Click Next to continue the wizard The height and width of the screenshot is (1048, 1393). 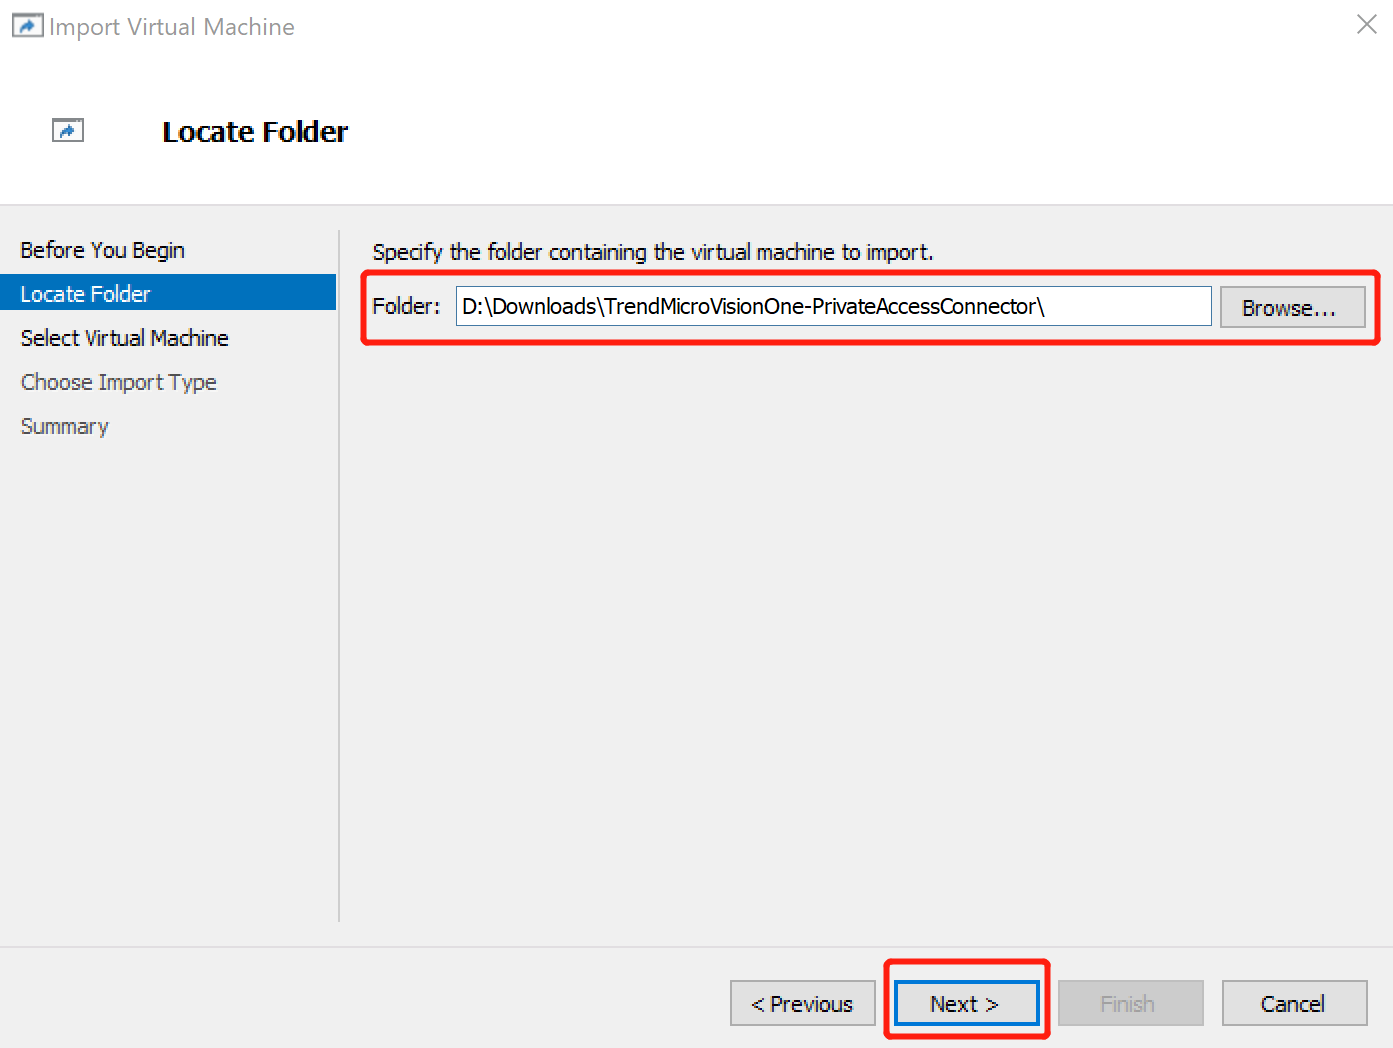click(x=964, y=1003)
